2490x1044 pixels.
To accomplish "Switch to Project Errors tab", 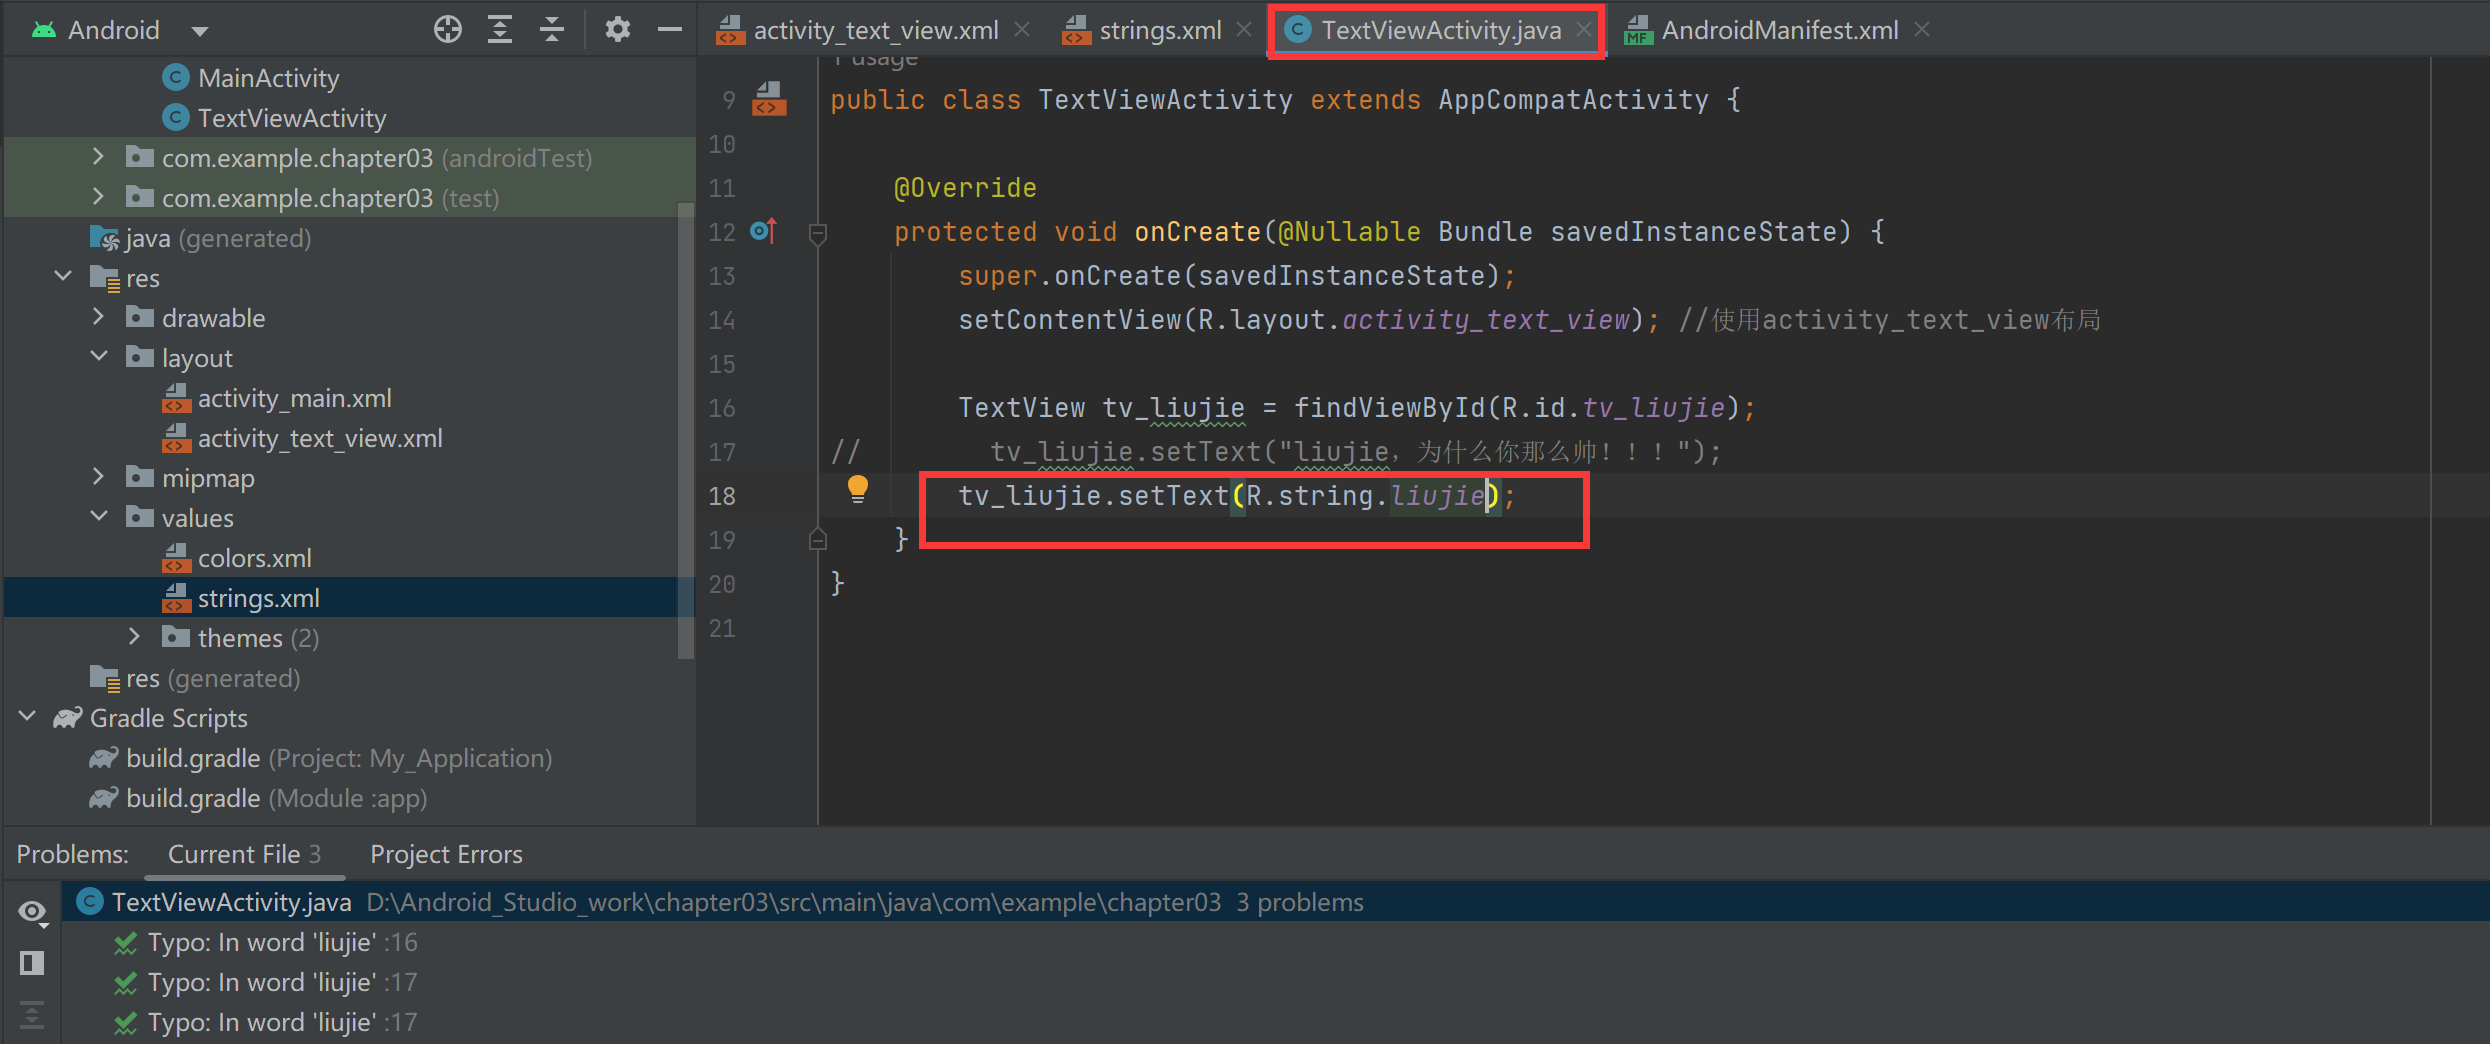I will [446, 854].
